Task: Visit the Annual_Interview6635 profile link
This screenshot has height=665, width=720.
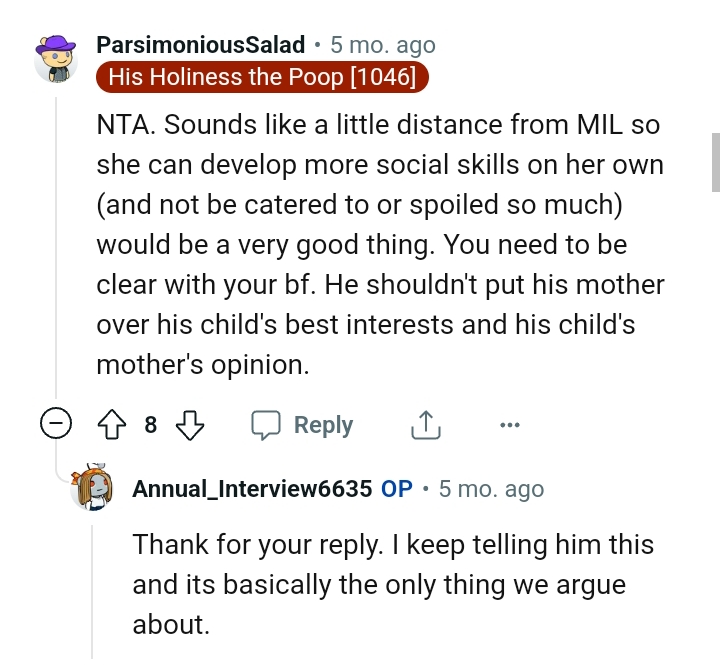Action: click(253, 489)
